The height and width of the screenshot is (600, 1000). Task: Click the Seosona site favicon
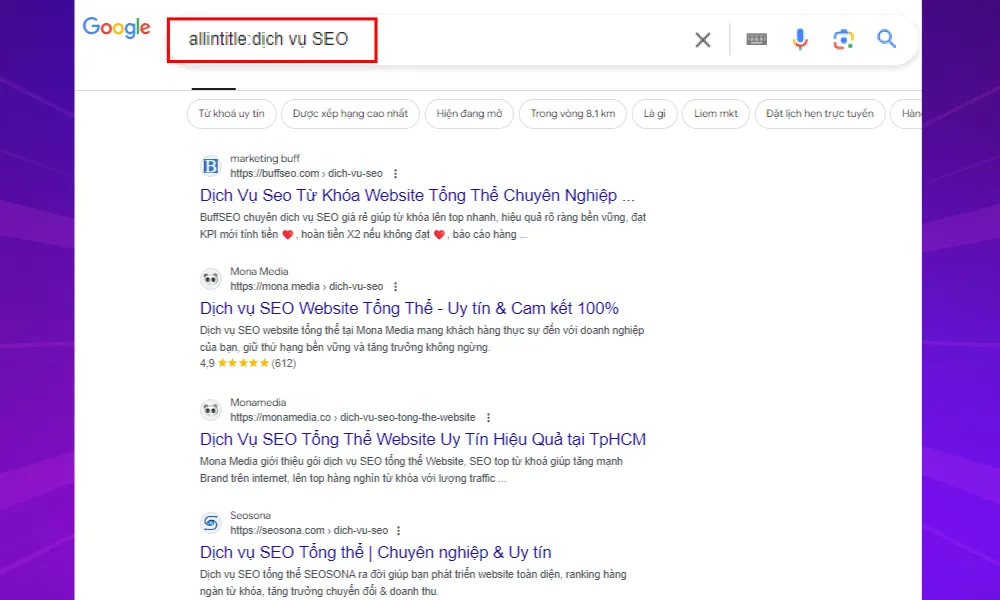(210, 523)
